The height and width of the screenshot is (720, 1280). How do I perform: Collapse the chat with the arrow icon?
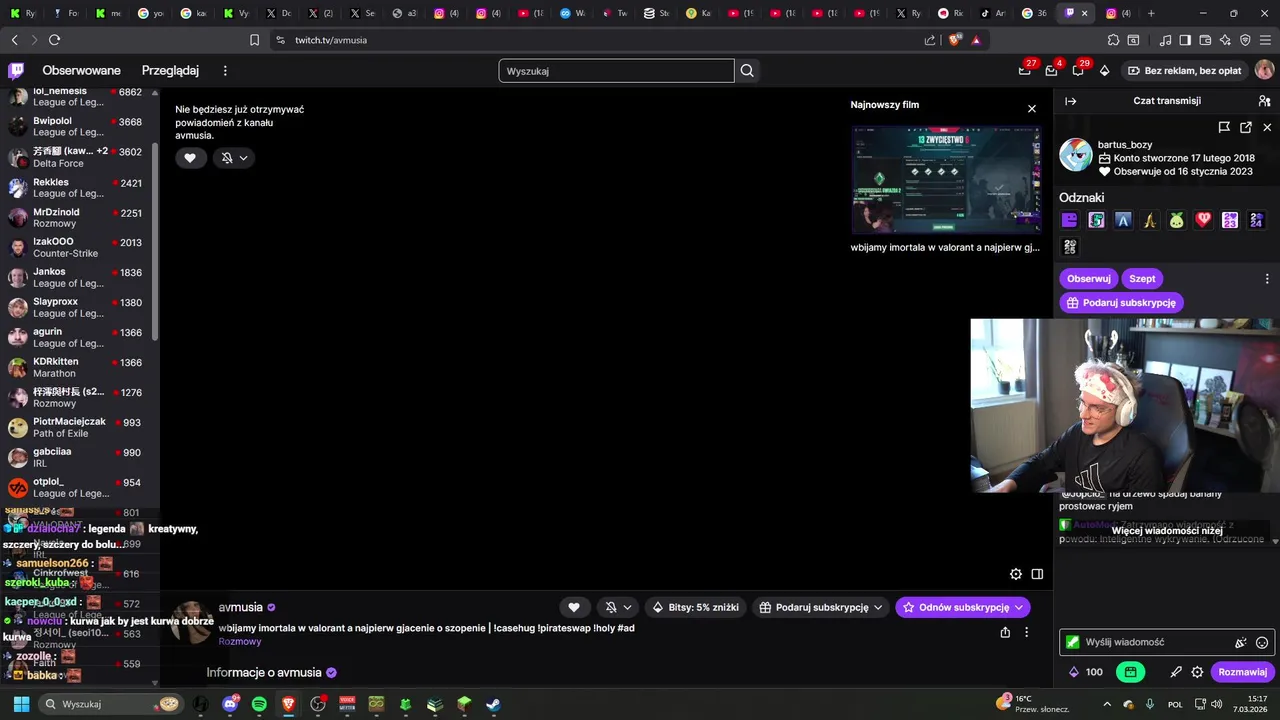click(1071, 101)
